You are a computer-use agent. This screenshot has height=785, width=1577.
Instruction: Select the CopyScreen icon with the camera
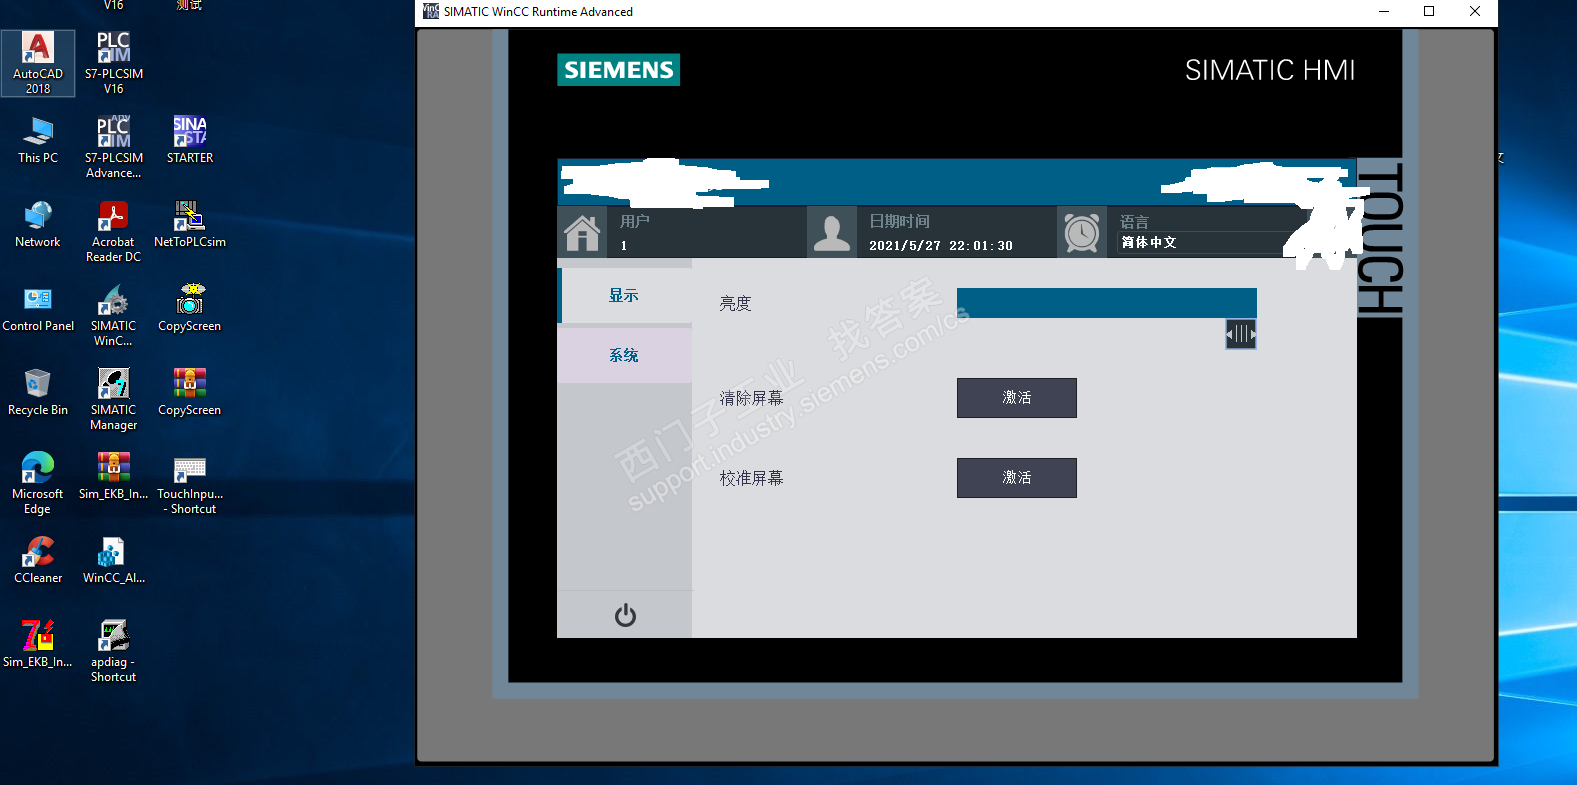coord(190,308)
